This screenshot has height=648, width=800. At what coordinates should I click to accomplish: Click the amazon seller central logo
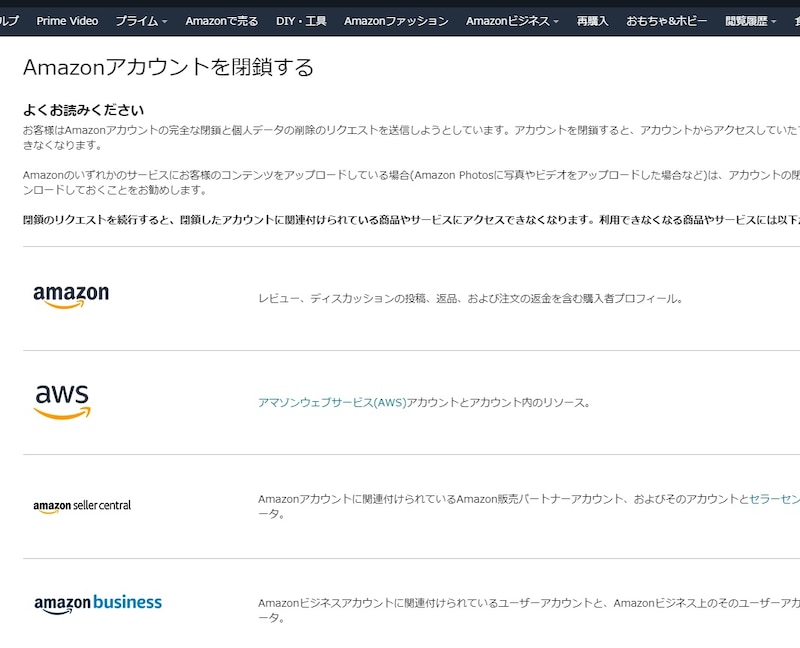click(82, 506)
